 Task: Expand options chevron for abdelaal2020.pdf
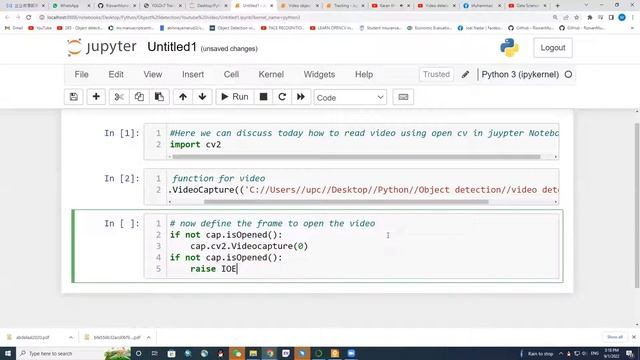(71, 338)
